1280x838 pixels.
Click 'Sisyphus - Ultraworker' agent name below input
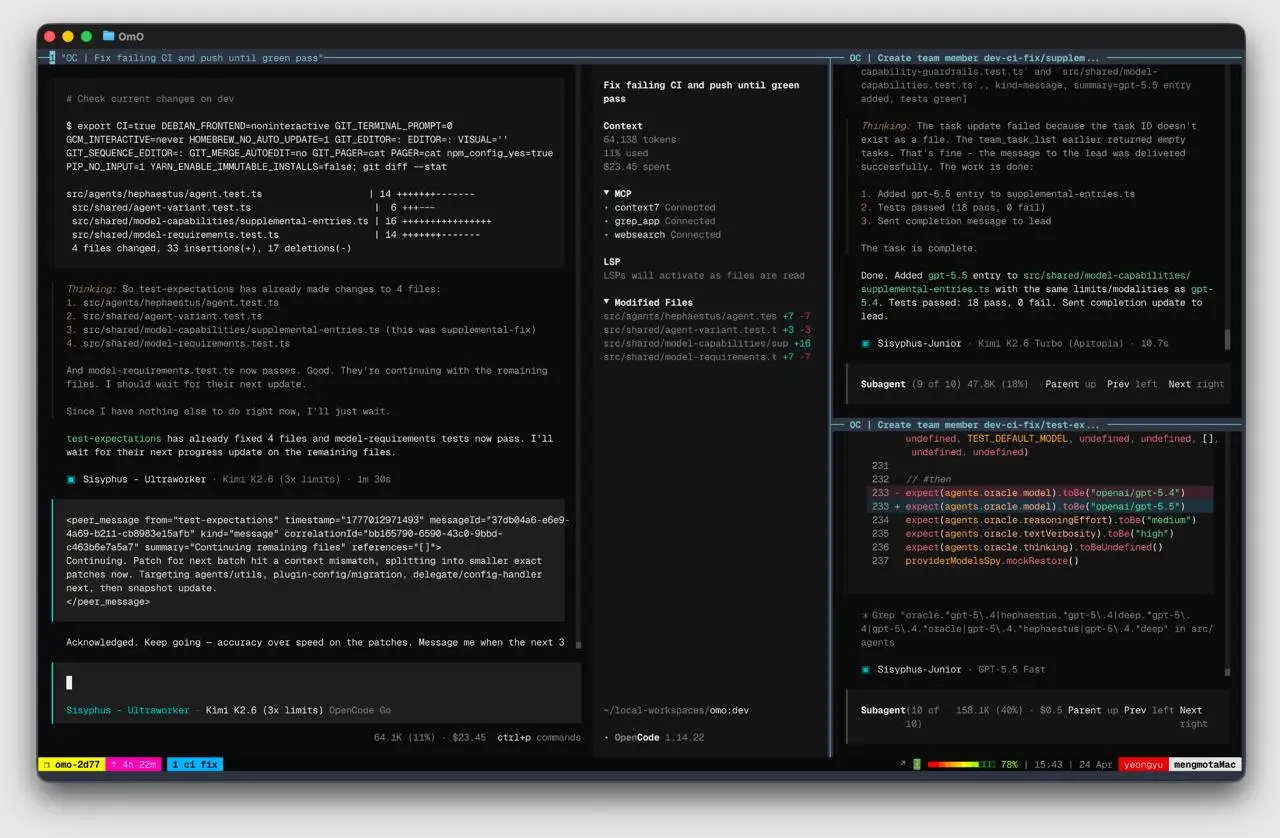127,711
